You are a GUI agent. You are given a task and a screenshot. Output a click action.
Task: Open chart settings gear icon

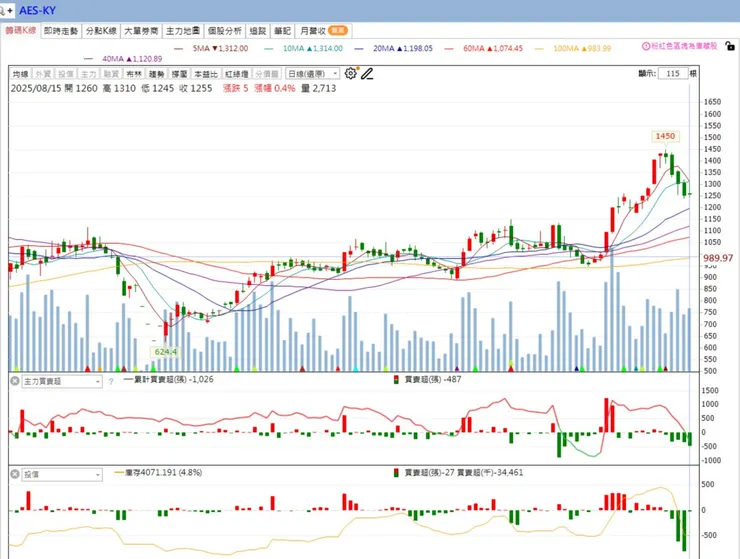tap(350, 74)
